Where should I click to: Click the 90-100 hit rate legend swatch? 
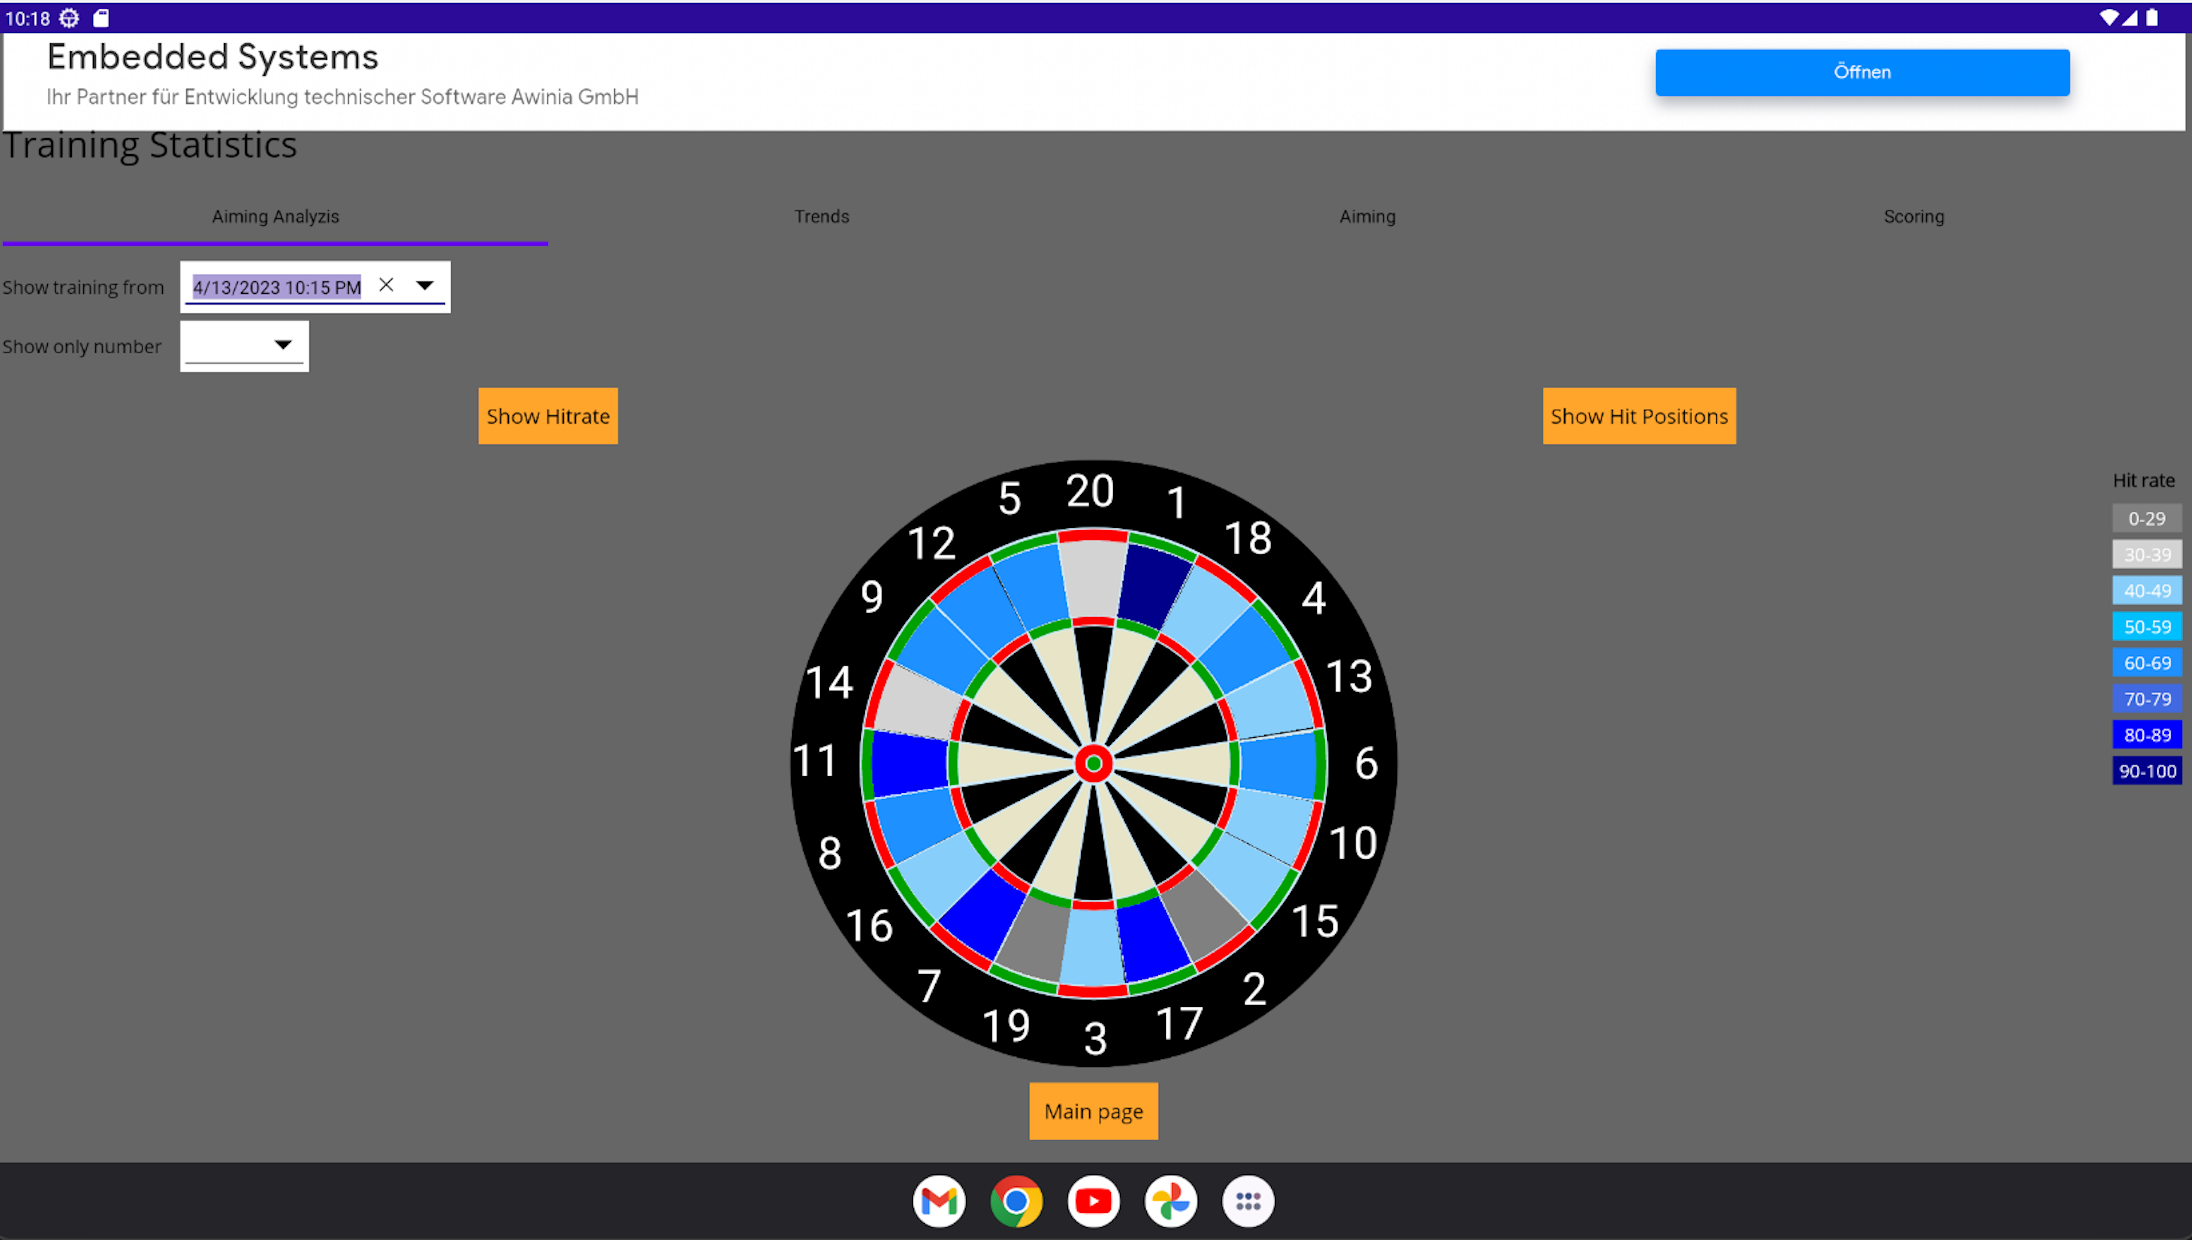(2146, 771)
